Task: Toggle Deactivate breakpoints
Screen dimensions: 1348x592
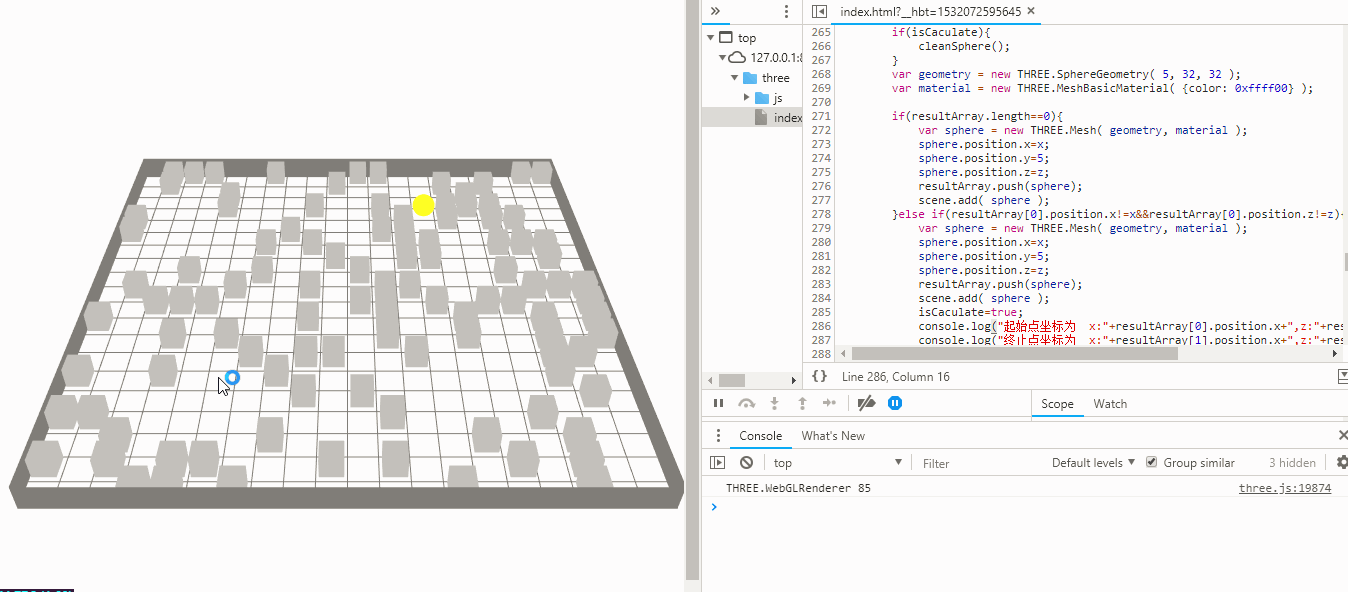Action: pyautogui.click(x=867, y=403)
